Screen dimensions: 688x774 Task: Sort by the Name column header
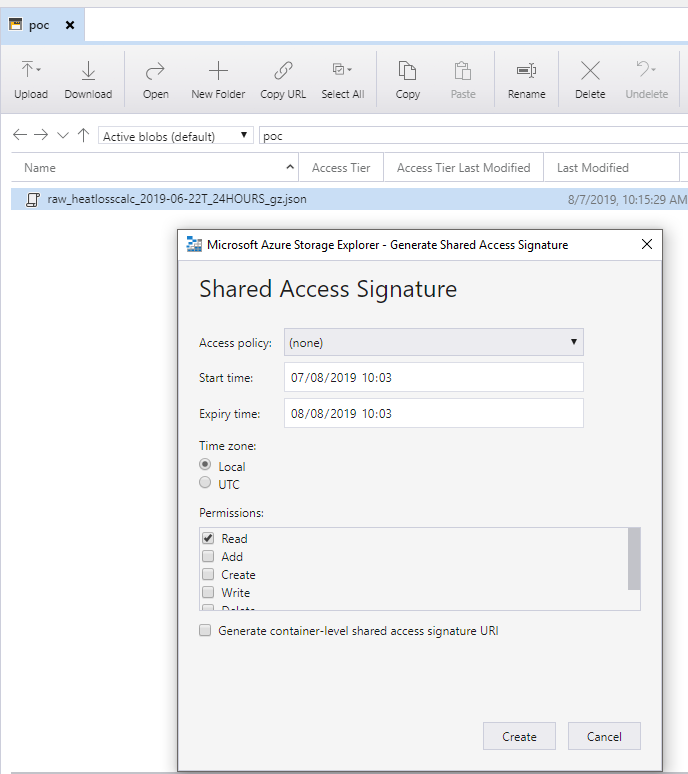pyautogui.click(x=155, y=167)
